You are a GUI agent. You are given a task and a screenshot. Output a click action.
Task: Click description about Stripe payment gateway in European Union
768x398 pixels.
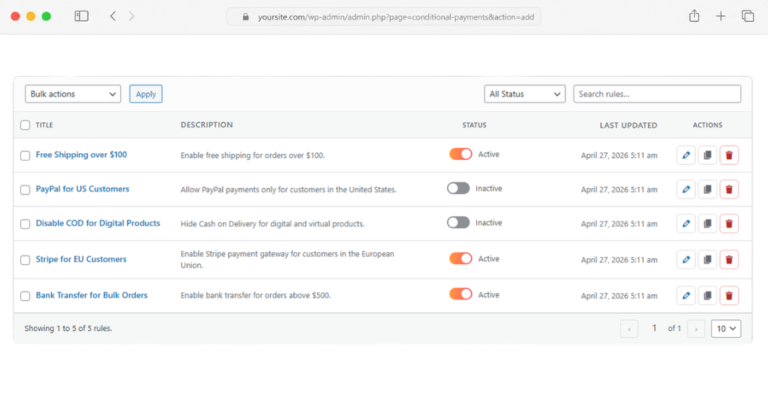pyautogui.click(x=287, y=259)
